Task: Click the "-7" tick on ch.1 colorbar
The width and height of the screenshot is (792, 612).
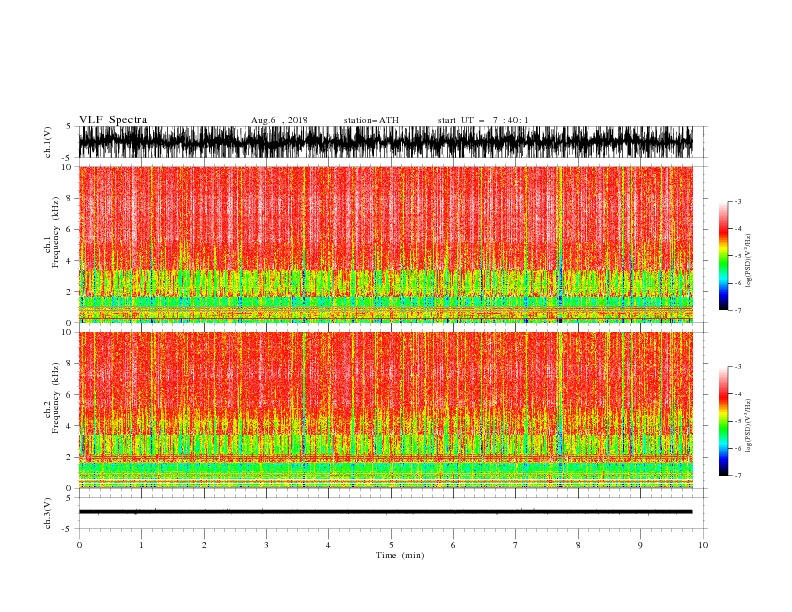Action: pyautogui.click(x=737, y=310)
